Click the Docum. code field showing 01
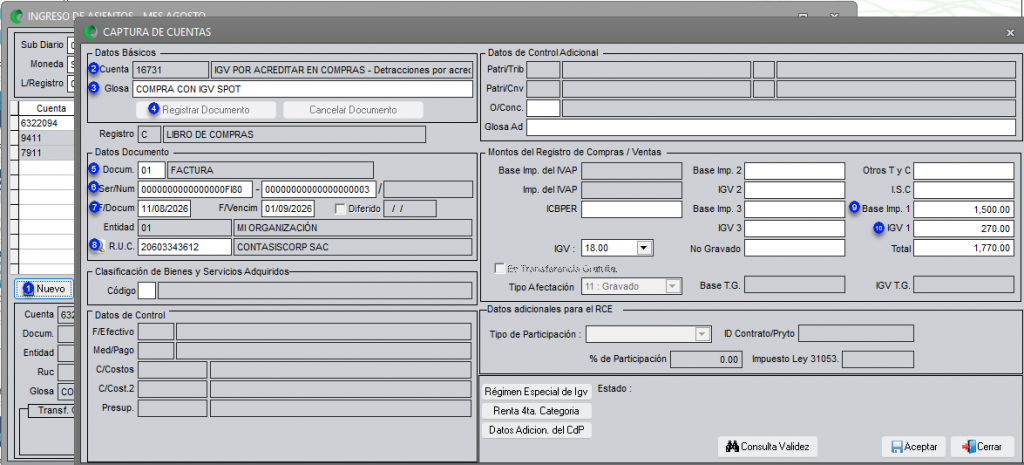Viewport: 1024px width, 465px height. click(152, 170)
